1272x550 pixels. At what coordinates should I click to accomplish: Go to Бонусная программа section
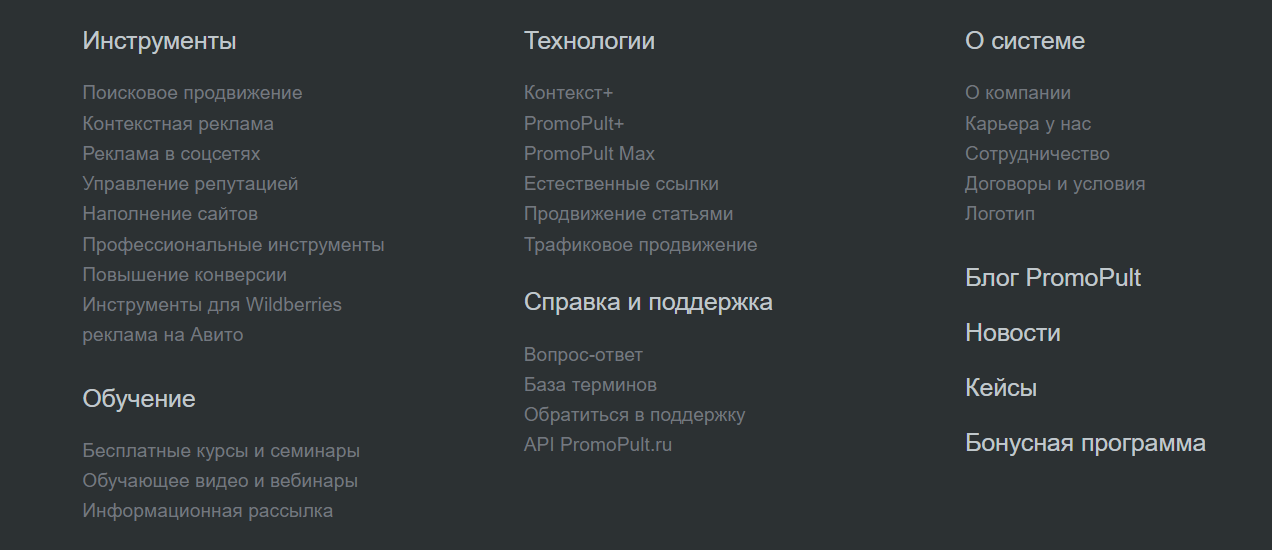click(1085, 443)
